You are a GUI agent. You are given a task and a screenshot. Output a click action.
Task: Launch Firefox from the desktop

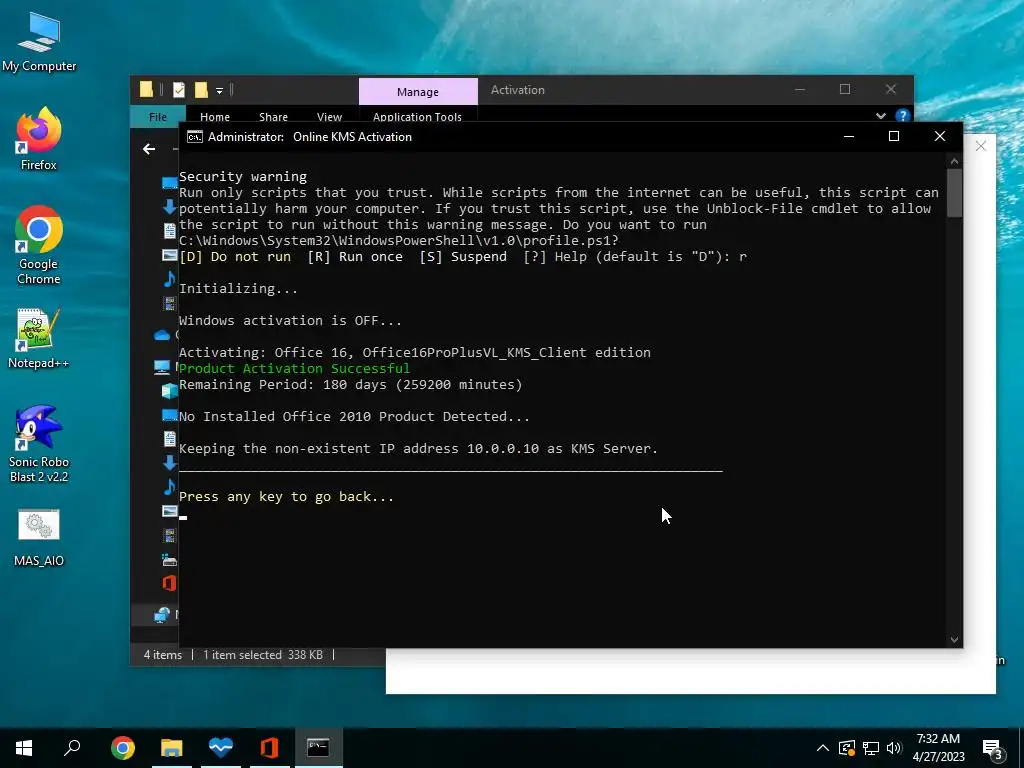pos(39,138)
